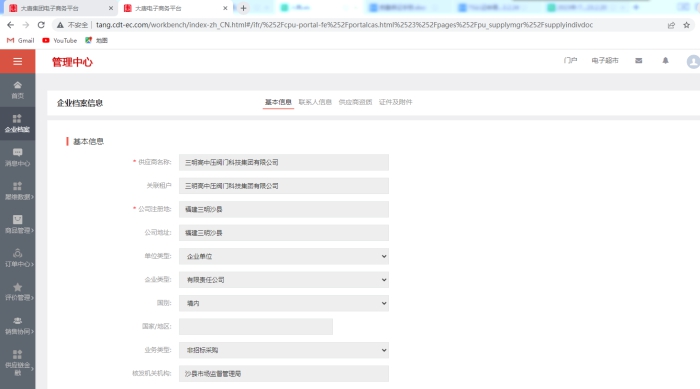700x389 pixels.
Task: Click the notification bell icon
Action: 665,60
